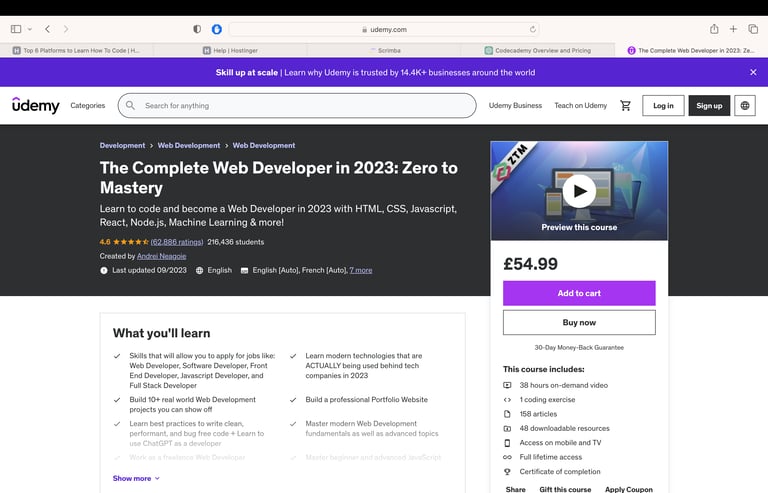Screen dimensions: 768x493
Task: Click the closed captions icon
Action: [244, 270]
